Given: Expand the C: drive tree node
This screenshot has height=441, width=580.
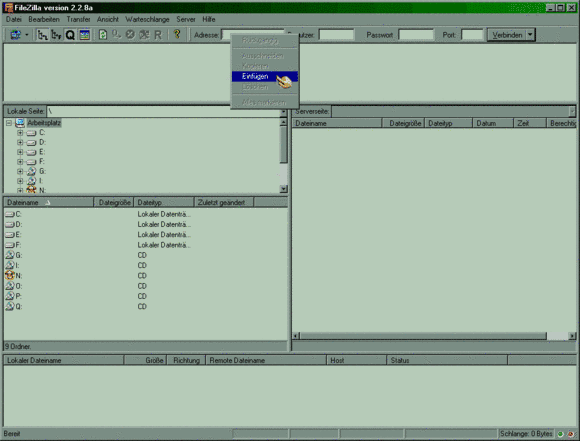Looking at the screenshot, I should [x=20, y=133].
